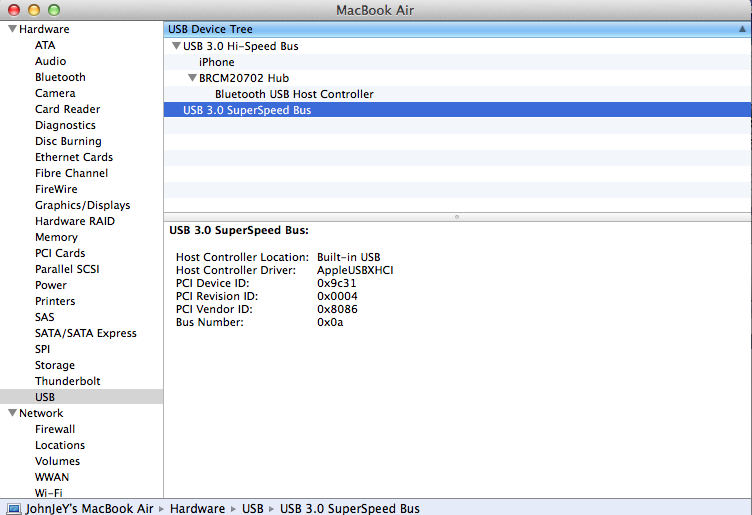Viewport: 752px width, 515px height.
Task: Click the PCI Device ID value 0x9c31
Action: point(337,283)
